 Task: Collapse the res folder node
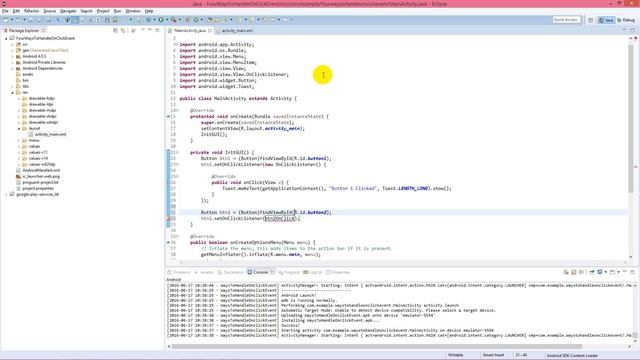[x=12, y=92]
